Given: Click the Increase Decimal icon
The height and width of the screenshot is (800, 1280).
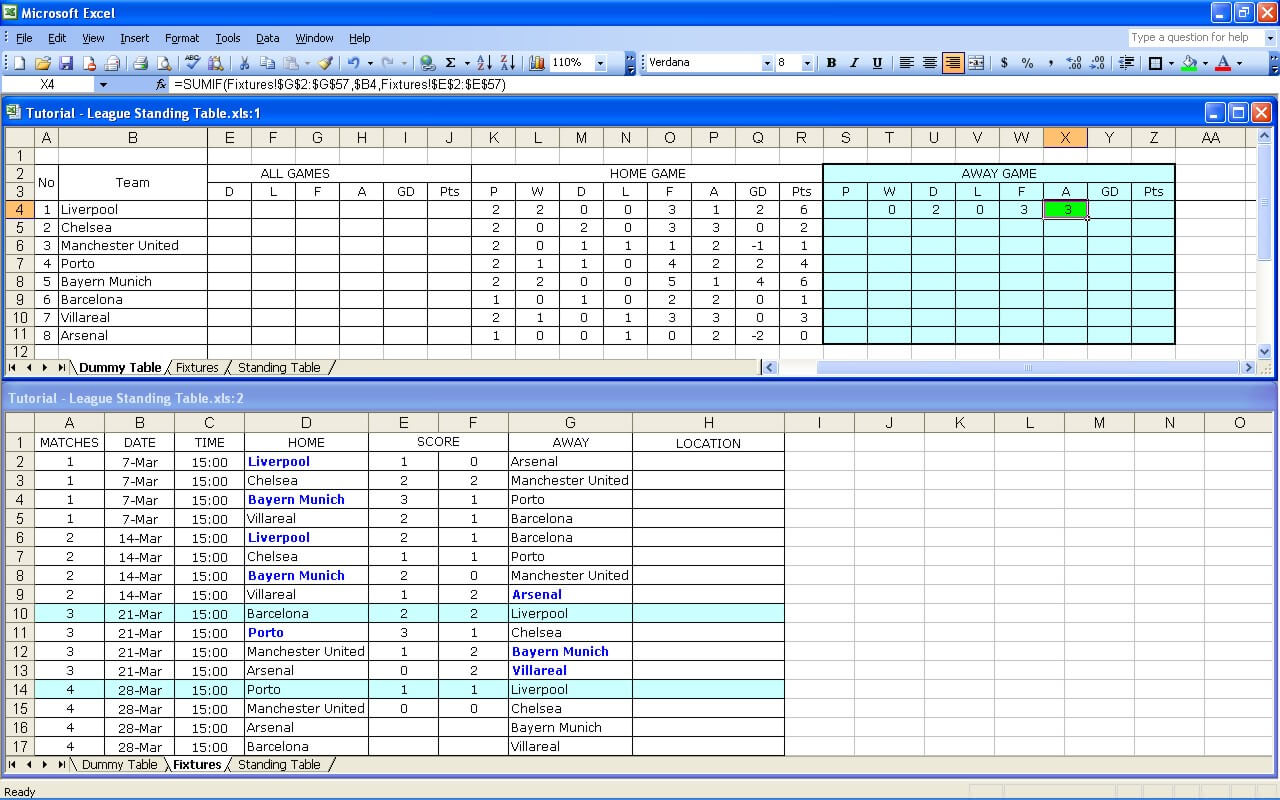Looking at the screenshot, I should 1074,63.
